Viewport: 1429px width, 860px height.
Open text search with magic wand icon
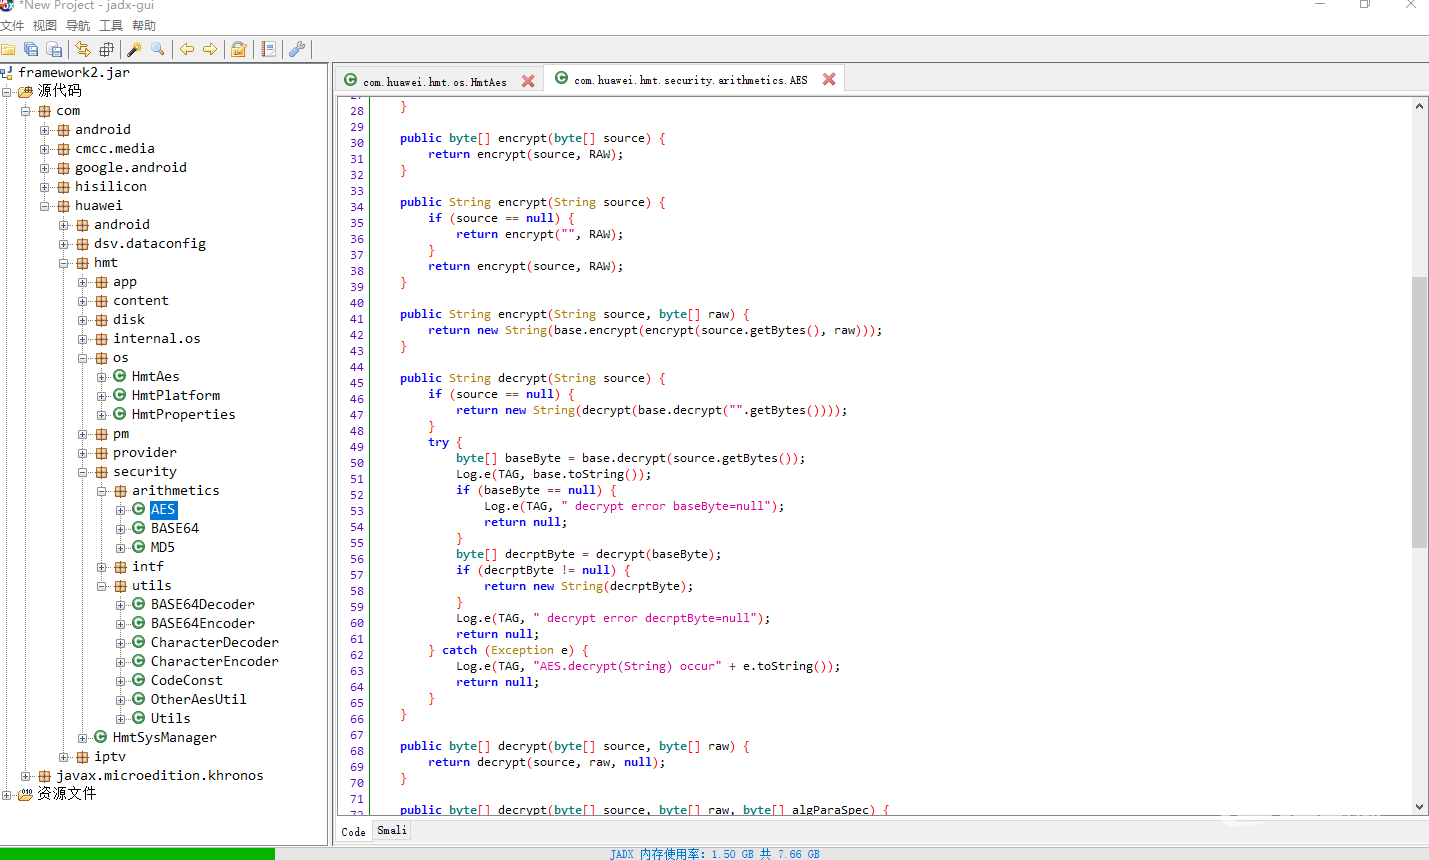click(x=134, y=49)
